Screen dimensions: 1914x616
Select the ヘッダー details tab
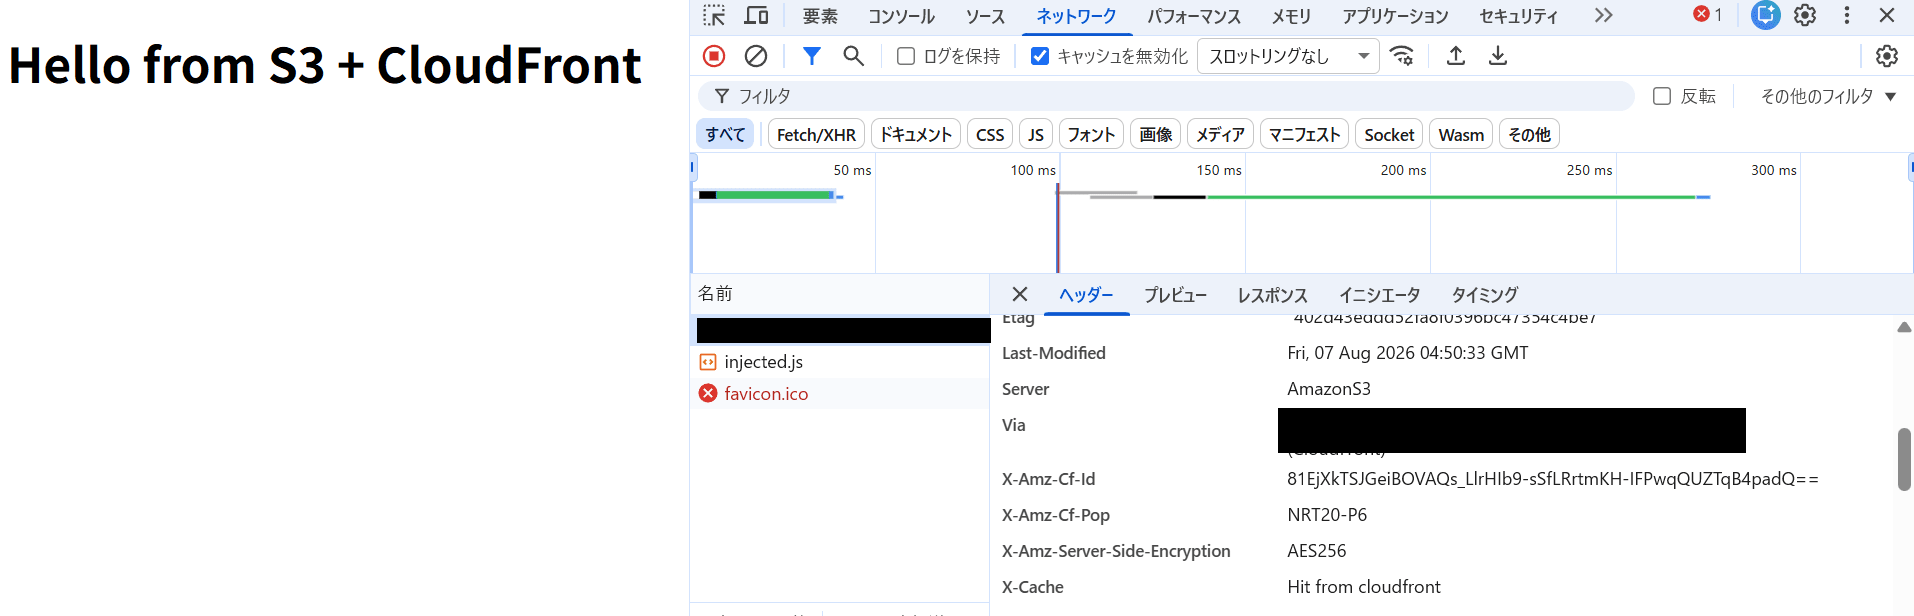coord(1086,295)
